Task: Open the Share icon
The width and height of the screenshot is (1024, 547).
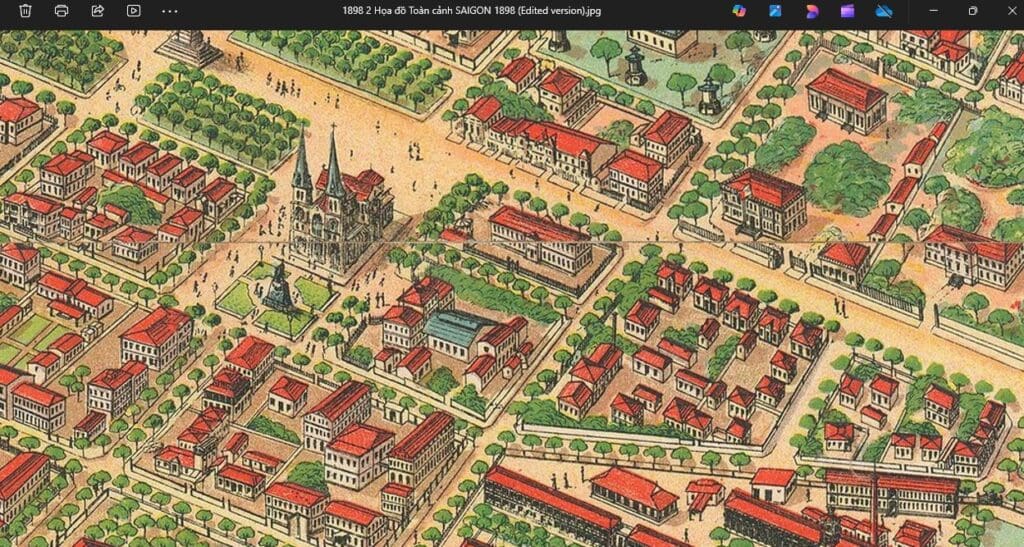Action: click(x=97, y=11)
